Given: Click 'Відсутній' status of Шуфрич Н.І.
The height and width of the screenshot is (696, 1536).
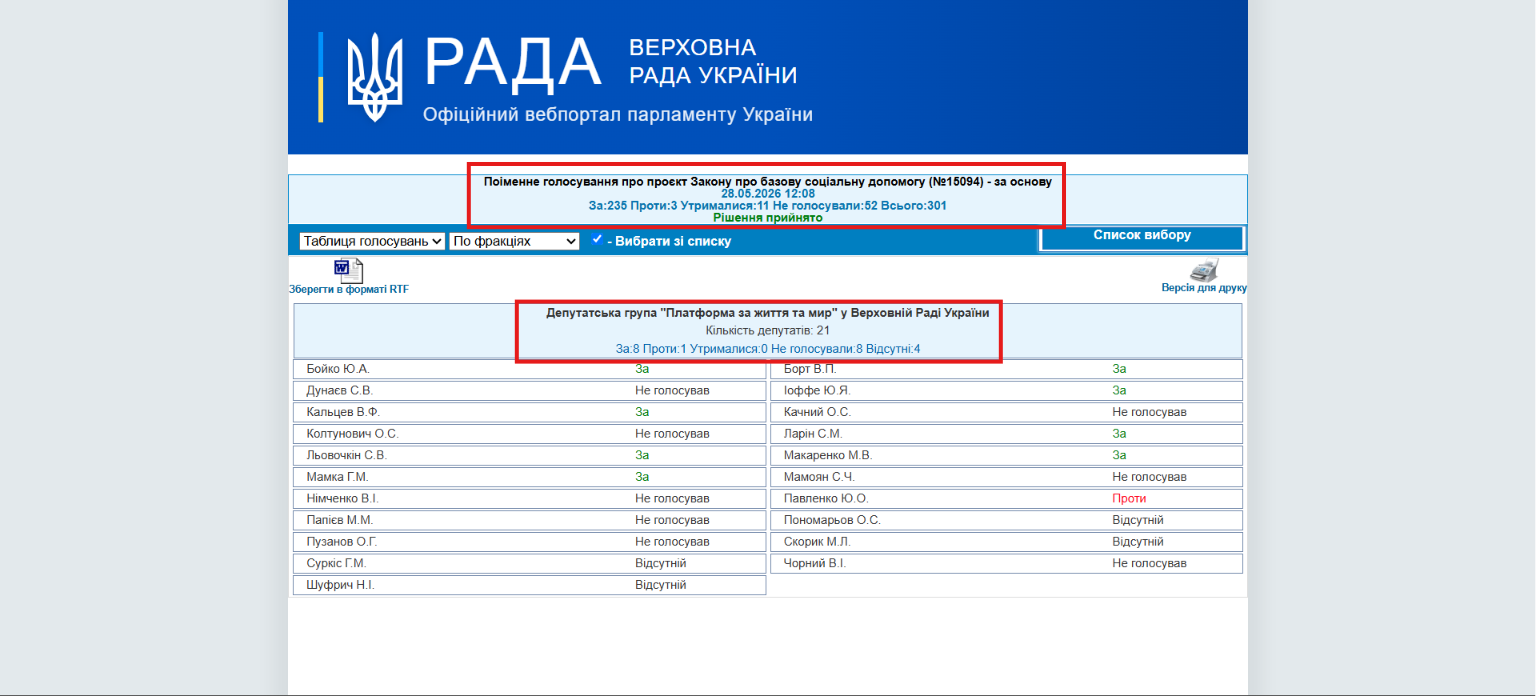Looking at the screenshot, I should tap(660, 585).
